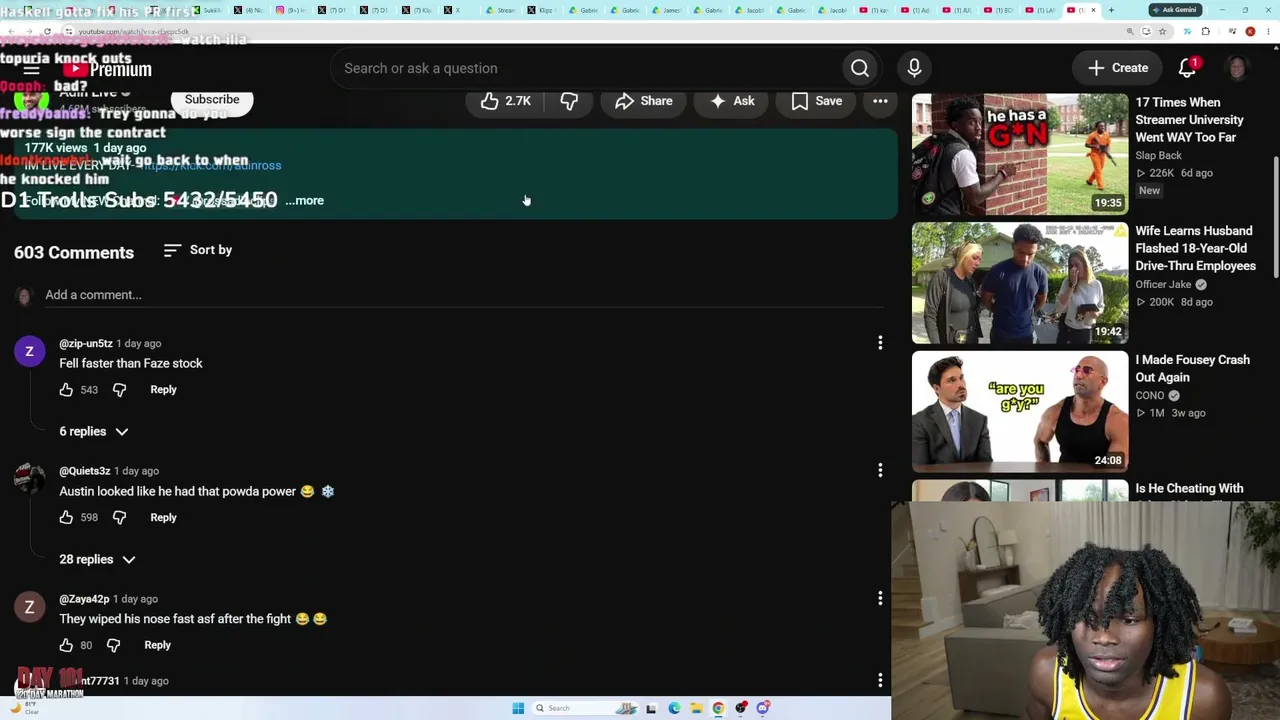Click the Windows taskbar Search box
This screenshot has width=1280, height=720.
[x=585, y=709]
